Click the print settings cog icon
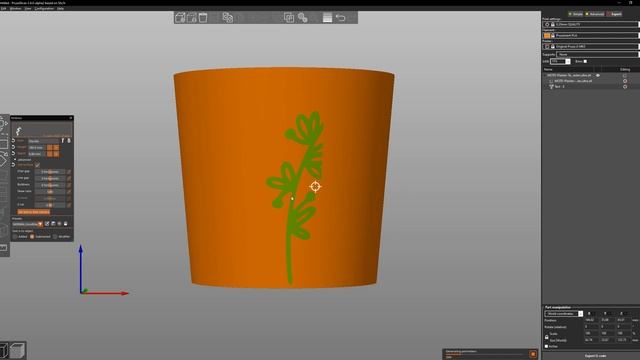 547,24
